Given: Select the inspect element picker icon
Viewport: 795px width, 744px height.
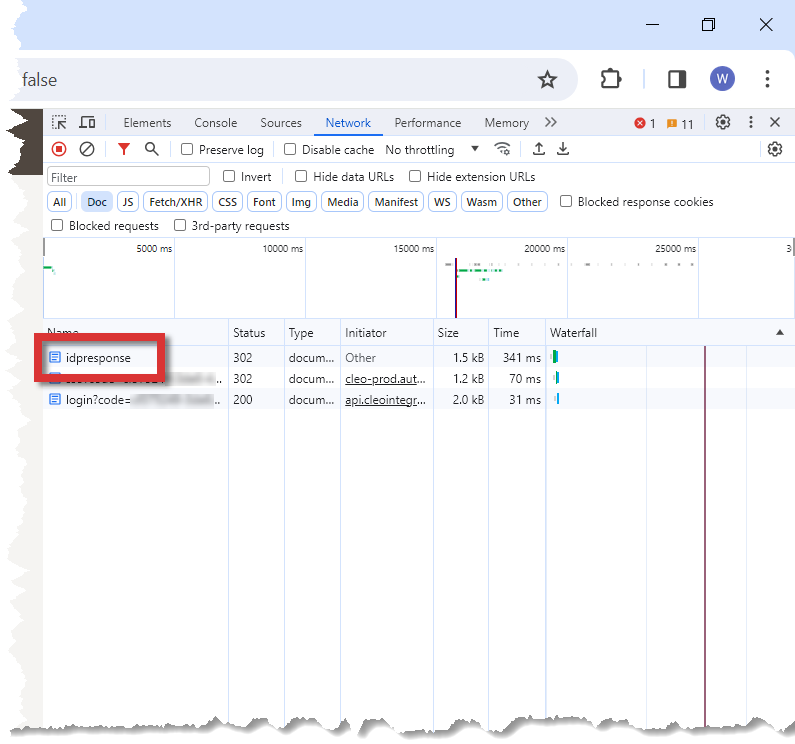Looking at the screenshot, I should 59,123.
